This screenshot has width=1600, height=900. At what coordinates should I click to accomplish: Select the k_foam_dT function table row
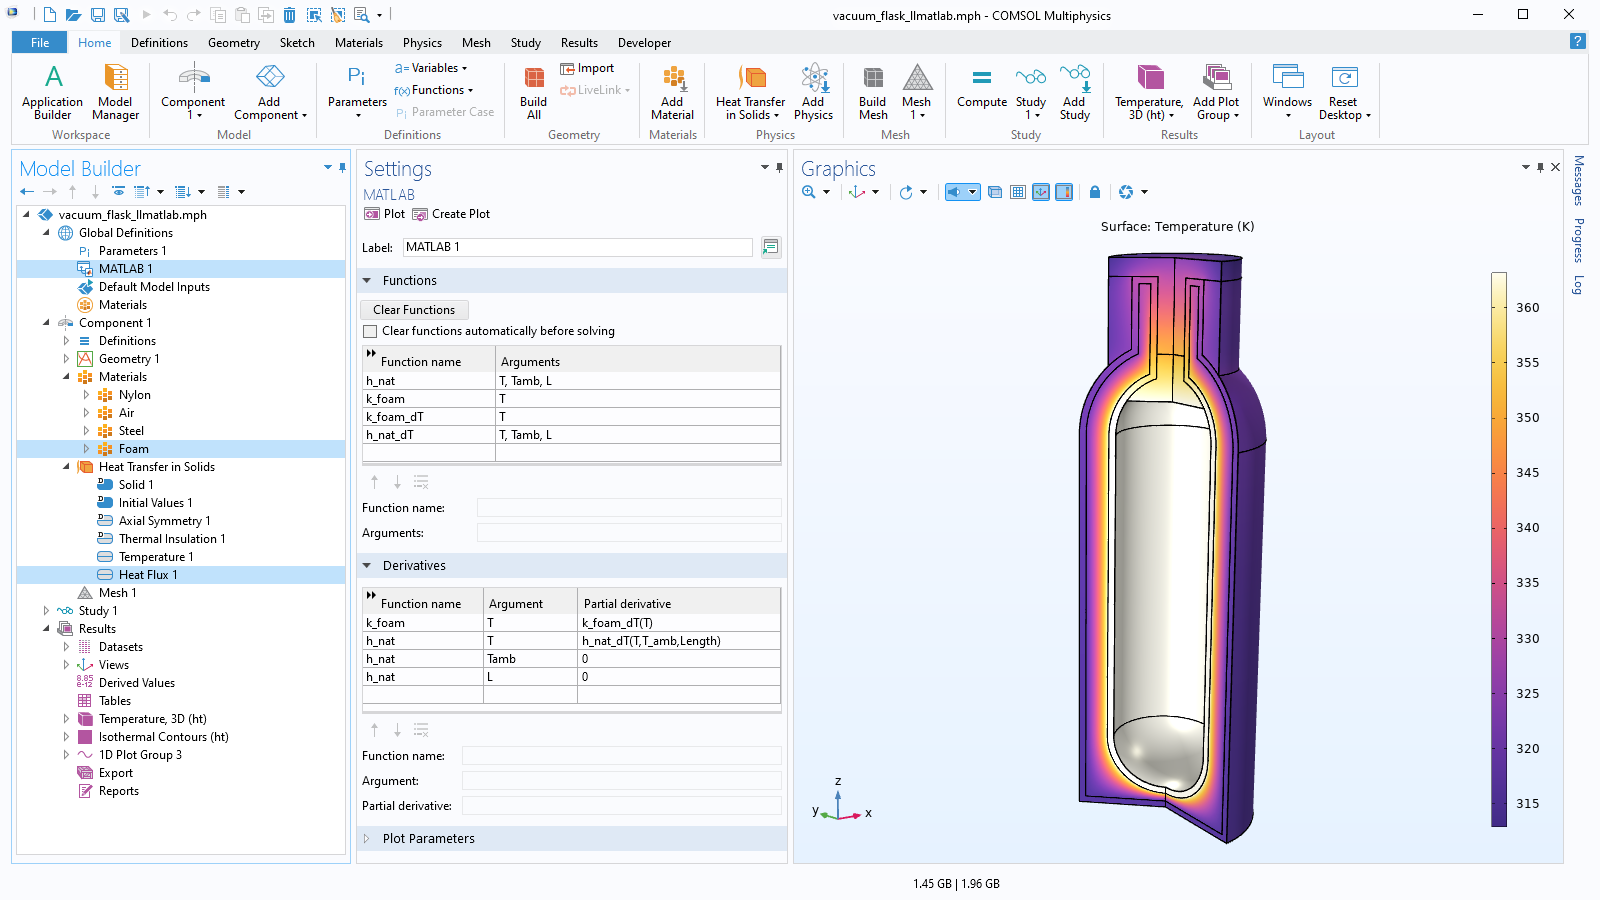coord(571,417)
